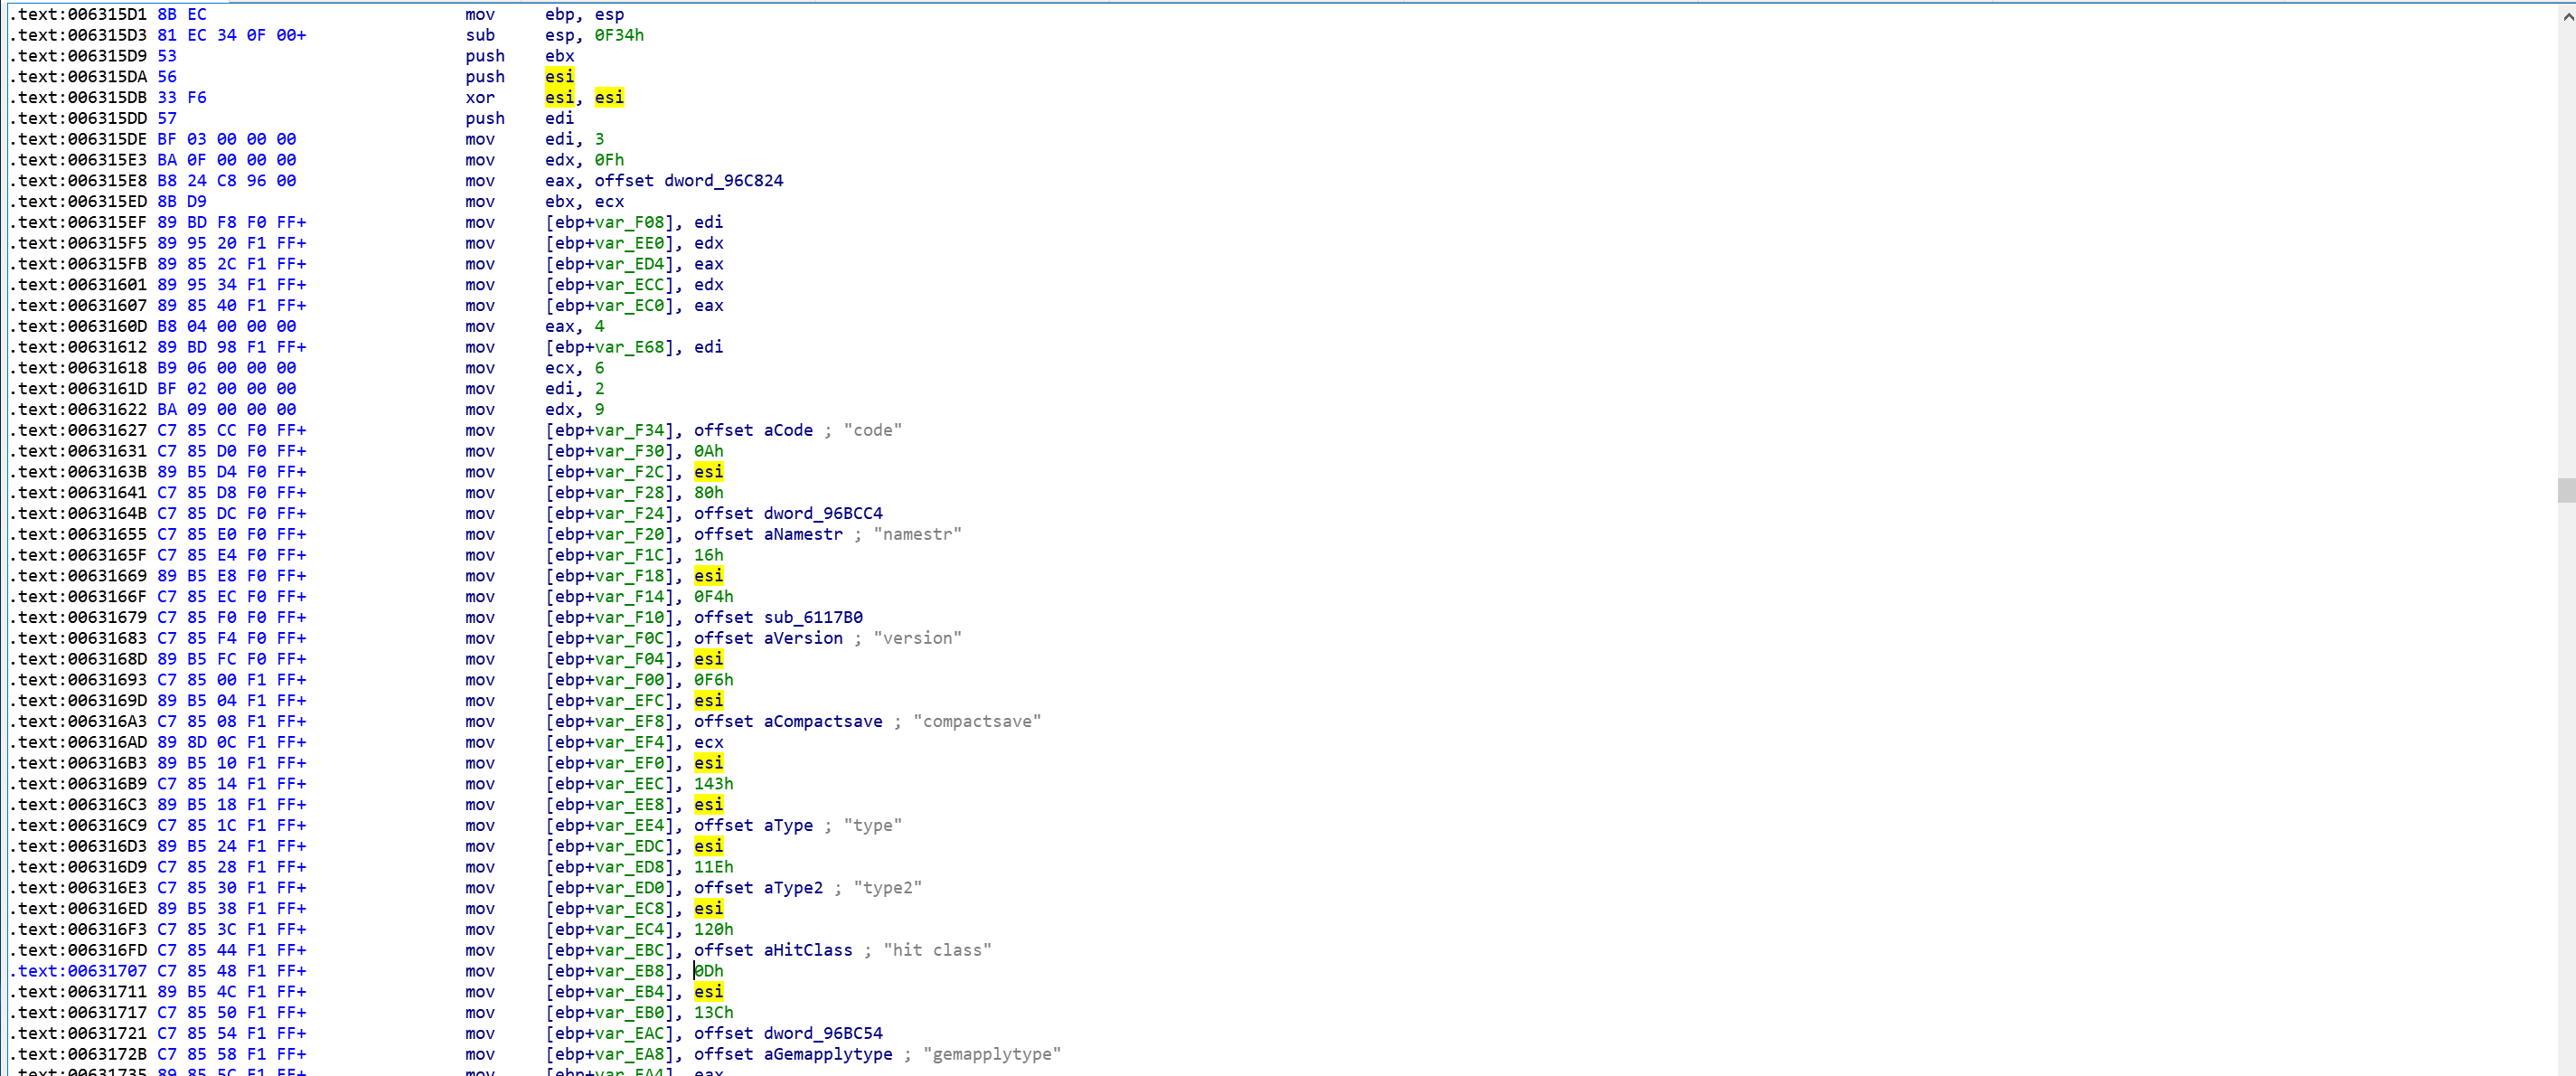2576x1076 pixels.
Task: Click the 11Eh immediate value
Action: coord(714,867)
